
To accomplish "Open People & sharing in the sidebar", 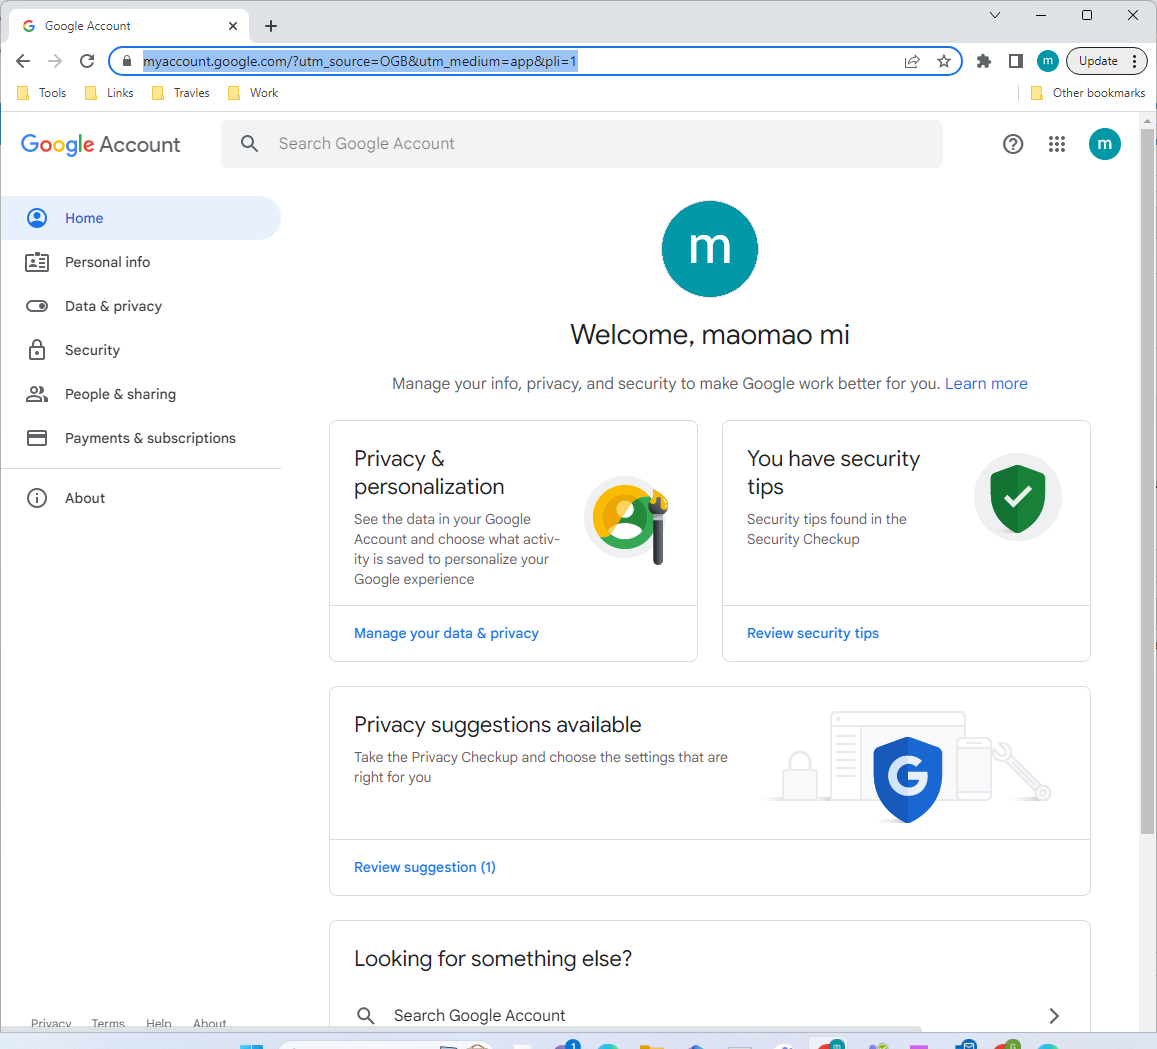I will (140, 394).
